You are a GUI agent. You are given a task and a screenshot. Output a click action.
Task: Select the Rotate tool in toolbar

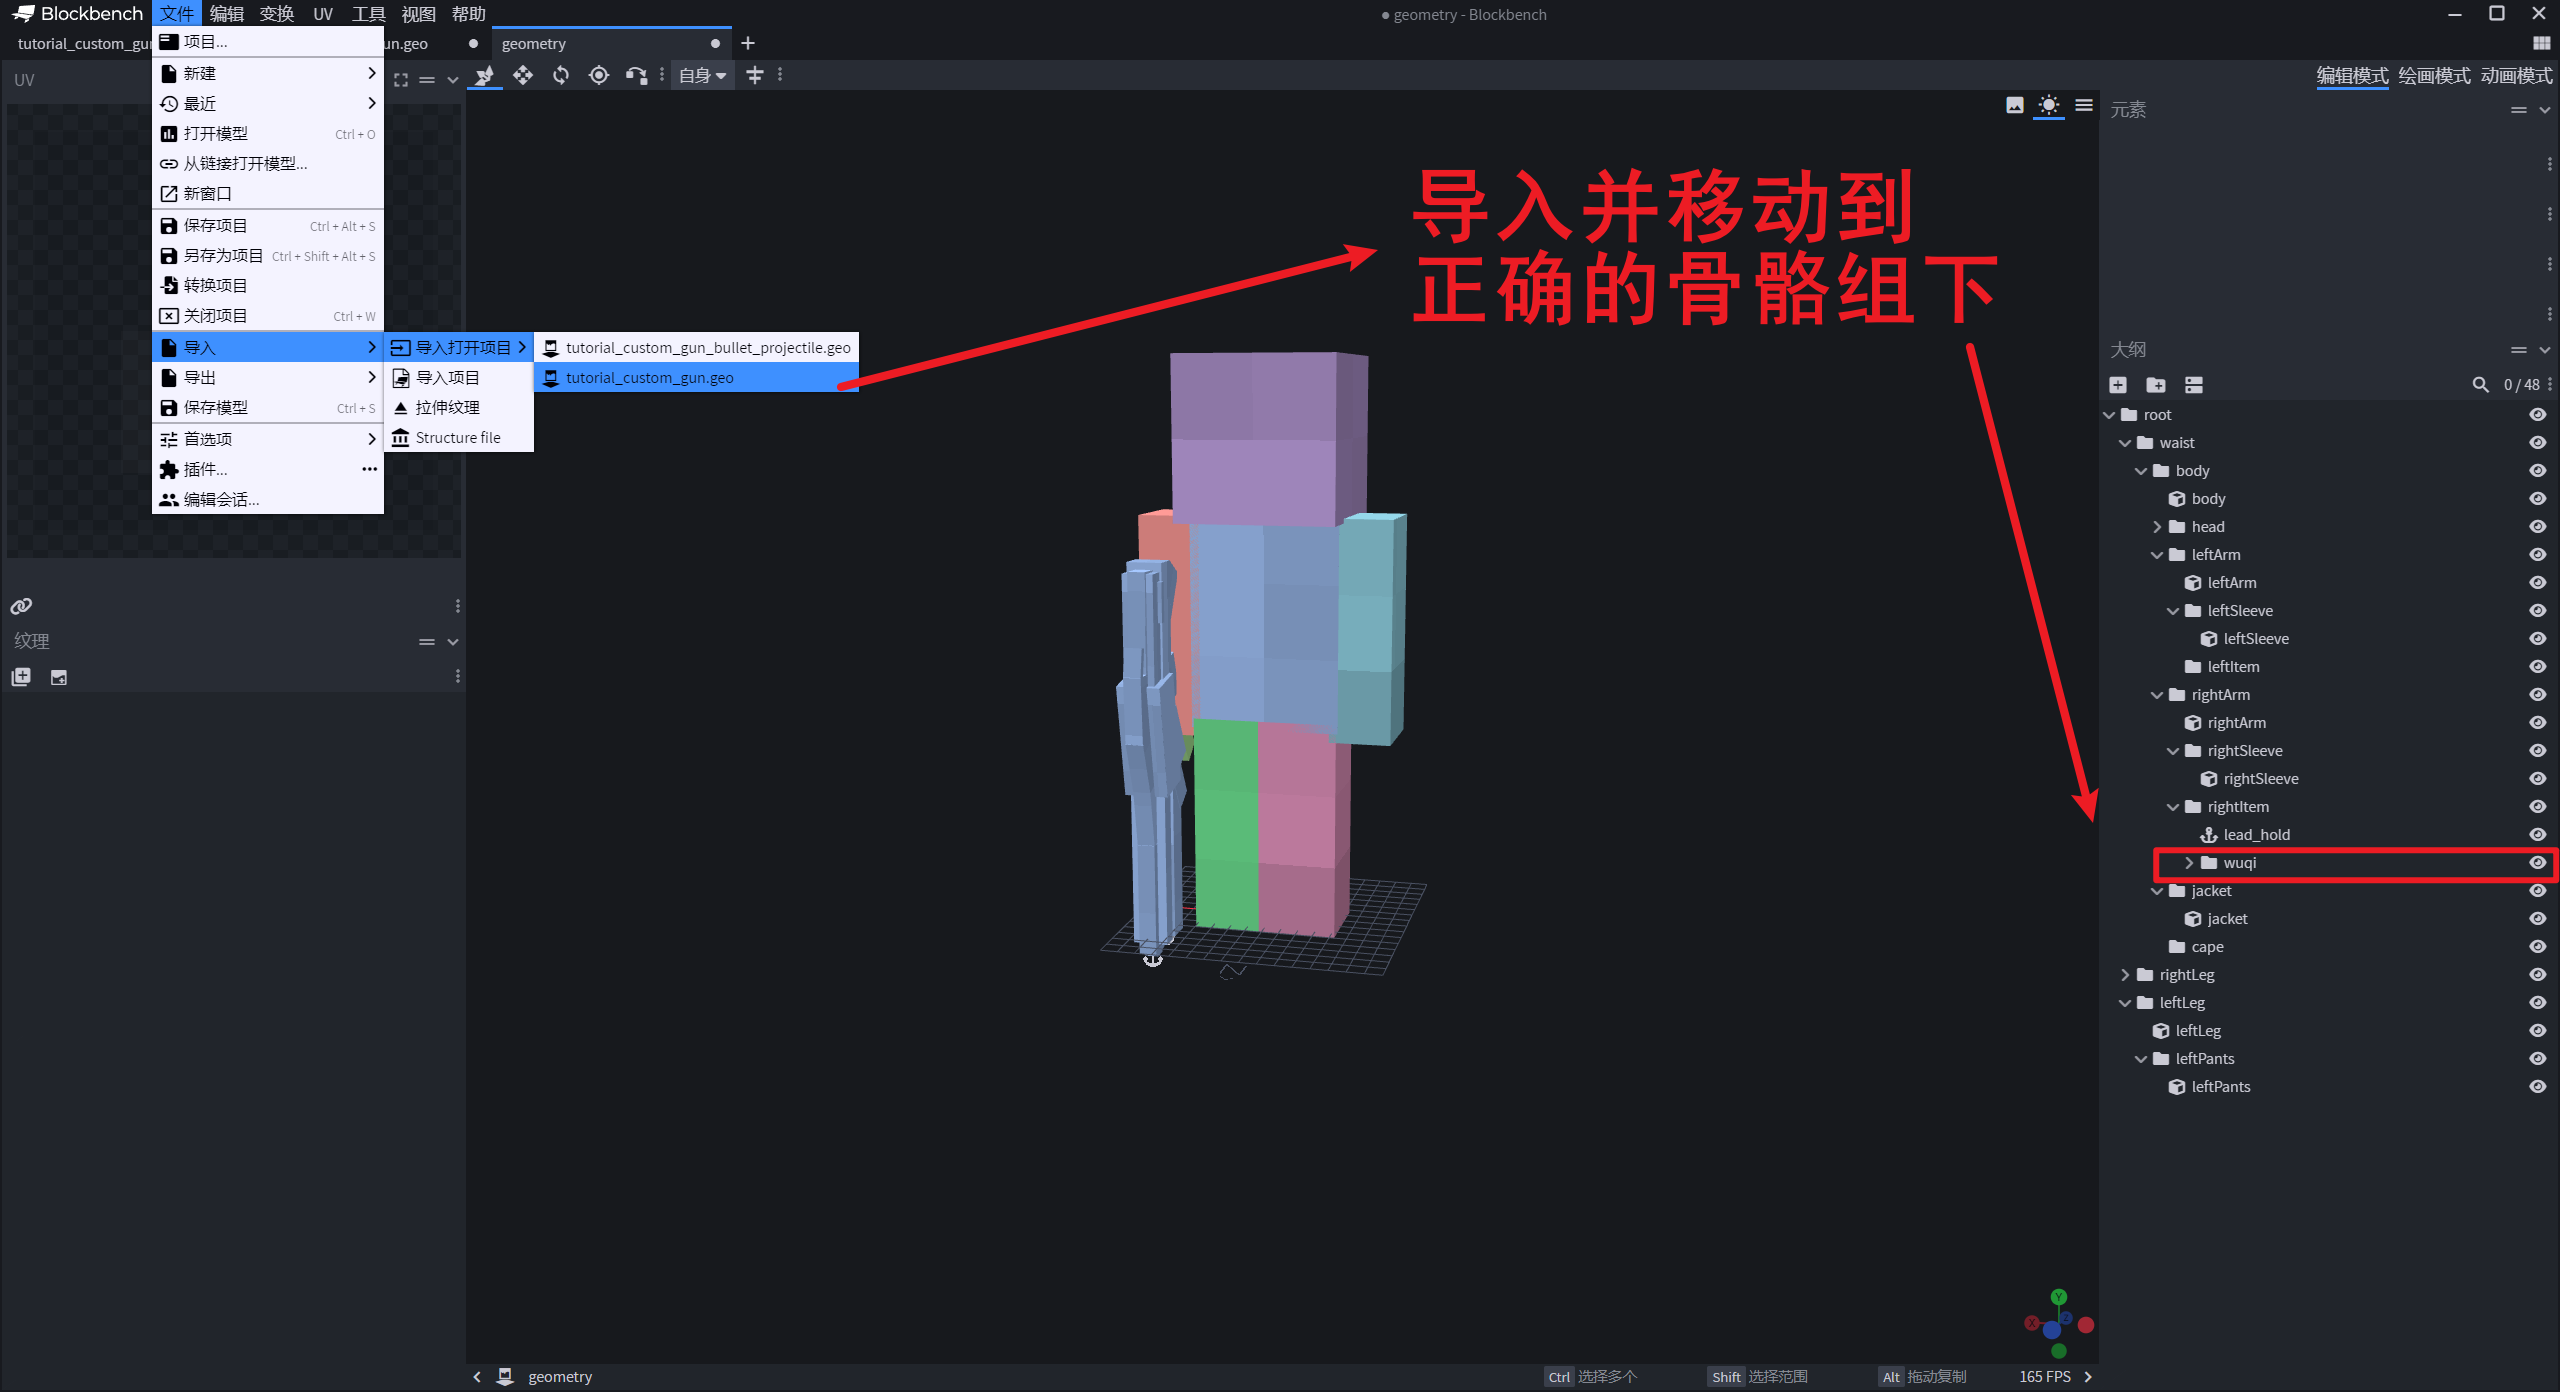tap(561, 75)
